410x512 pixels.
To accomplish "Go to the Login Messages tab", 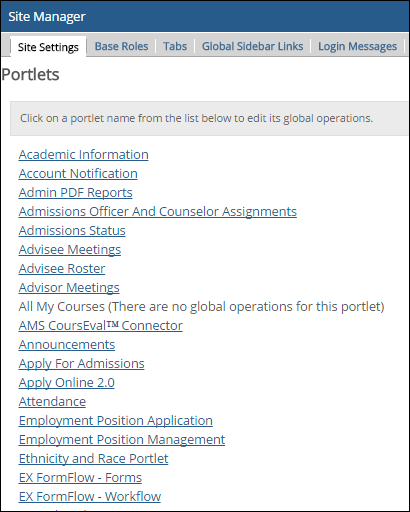I will (357, 46).
